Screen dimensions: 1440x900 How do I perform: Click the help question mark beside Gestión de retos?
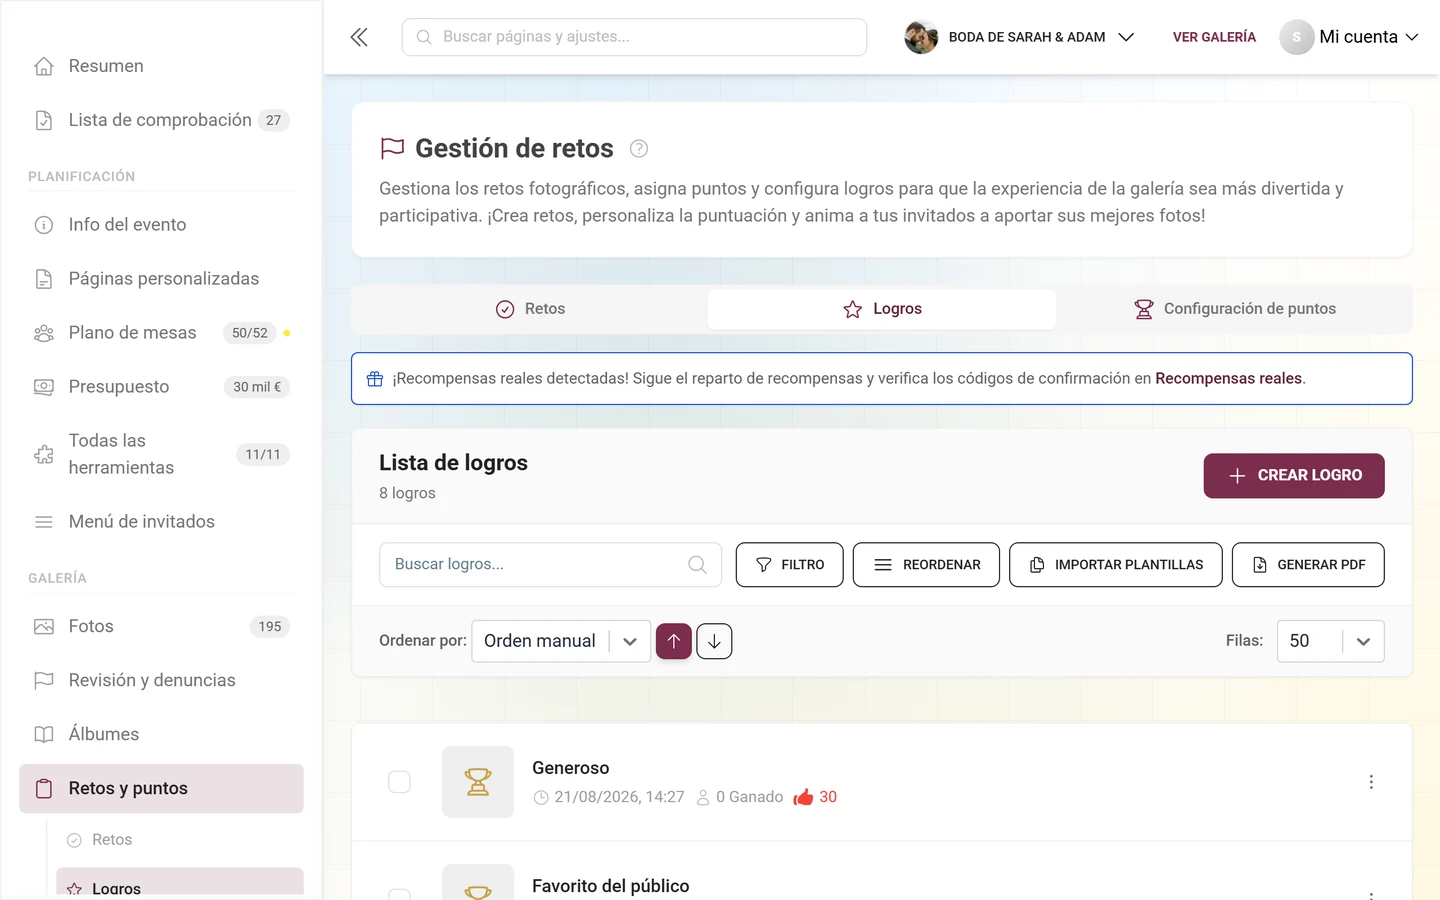(639, 149)
